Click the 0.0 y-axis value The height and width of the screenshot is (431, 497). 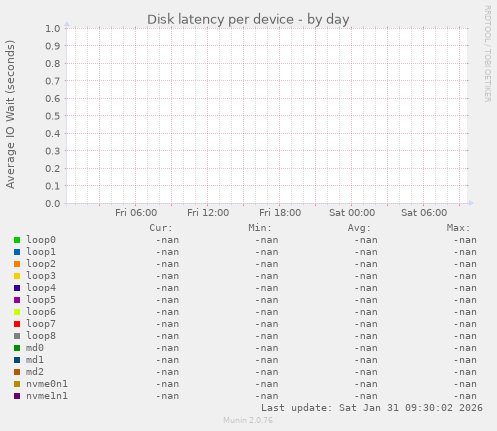[53, 204]
